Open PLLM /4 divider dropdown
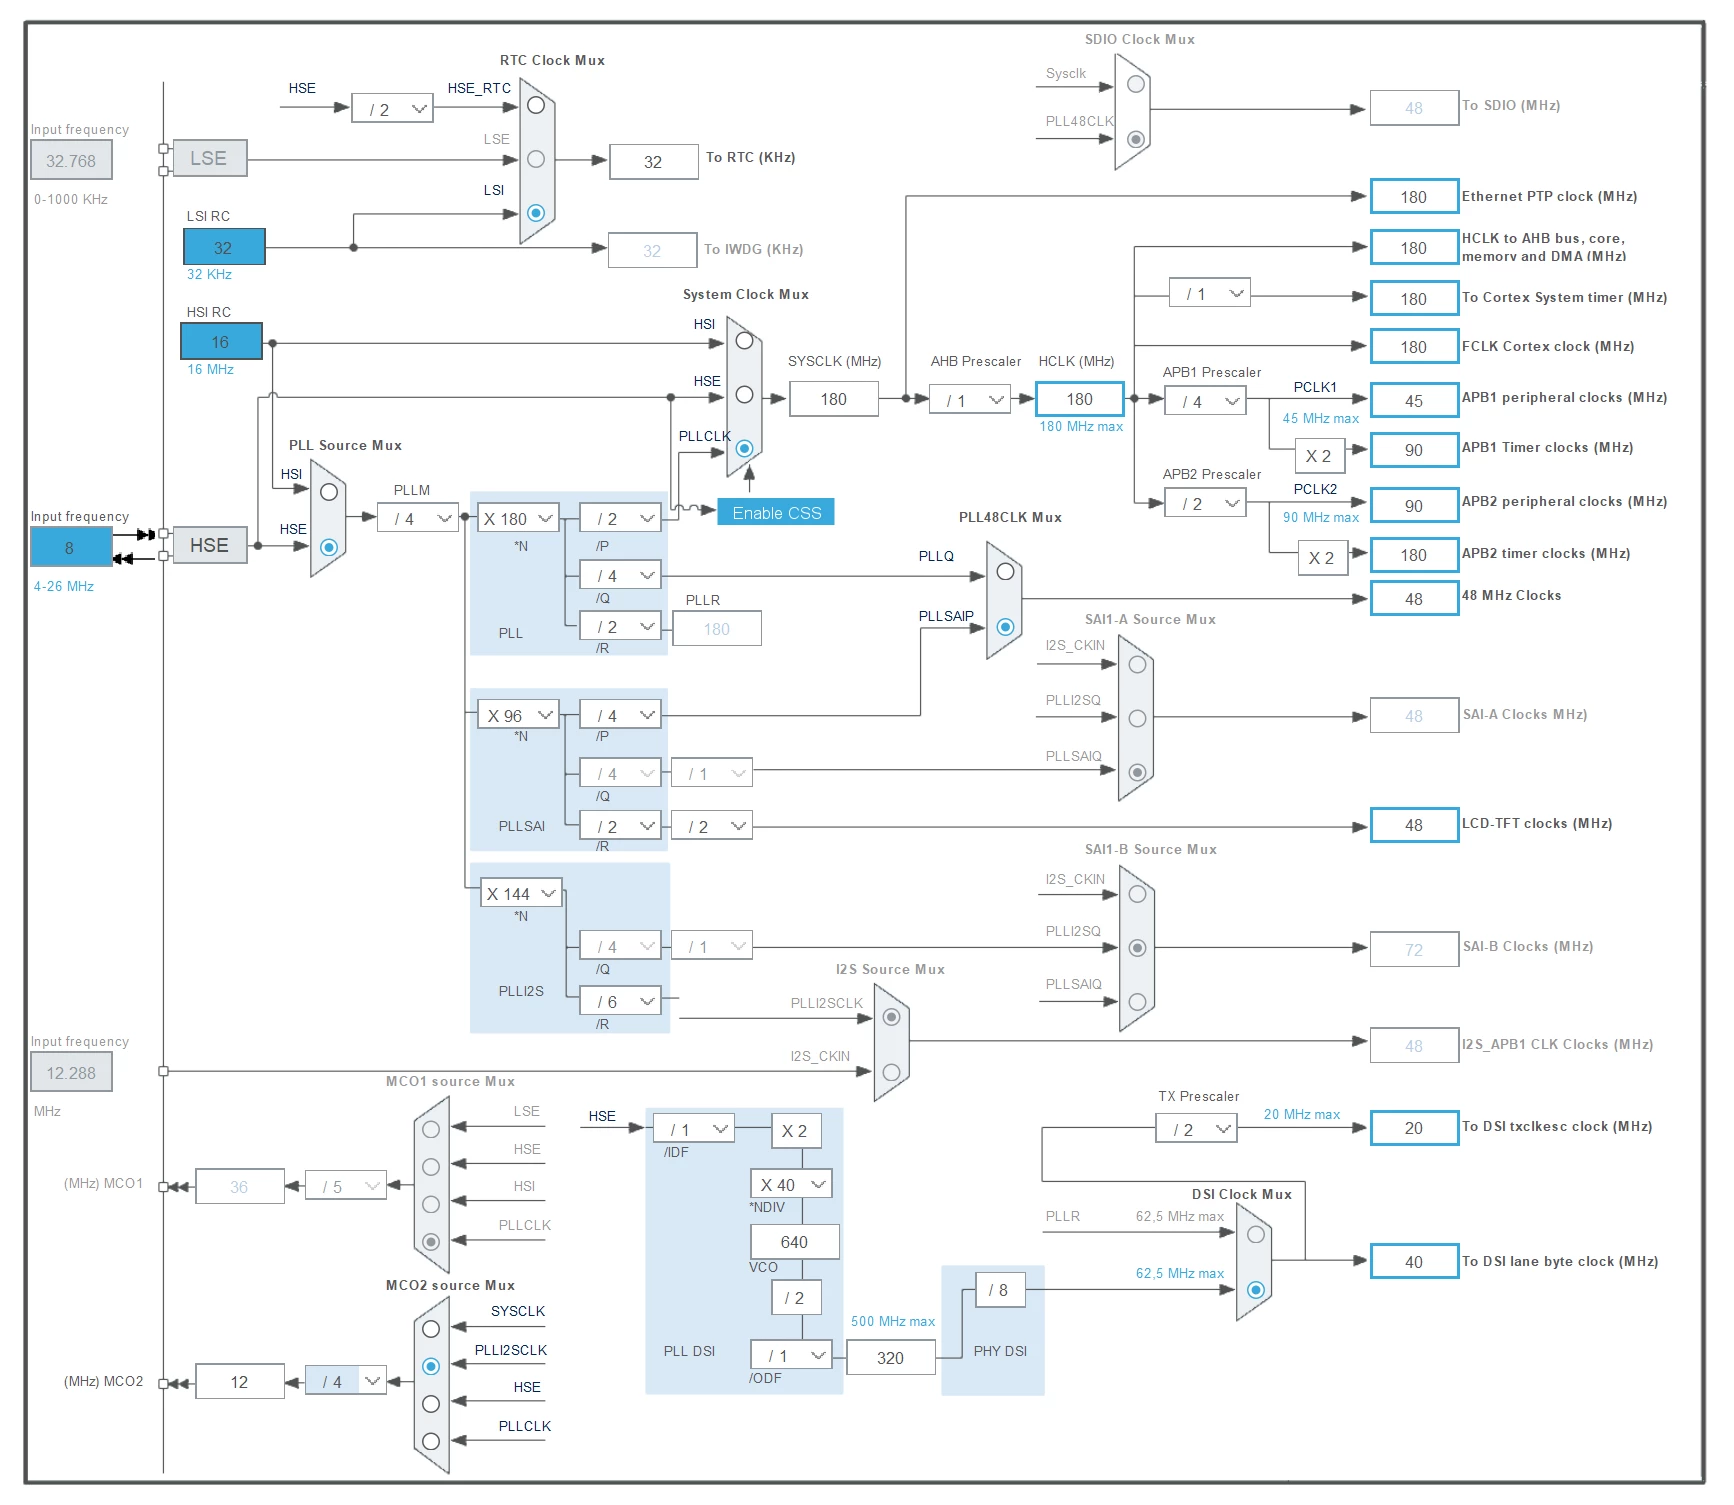This screenshot has height=1505, width=1734. point(418,518)
